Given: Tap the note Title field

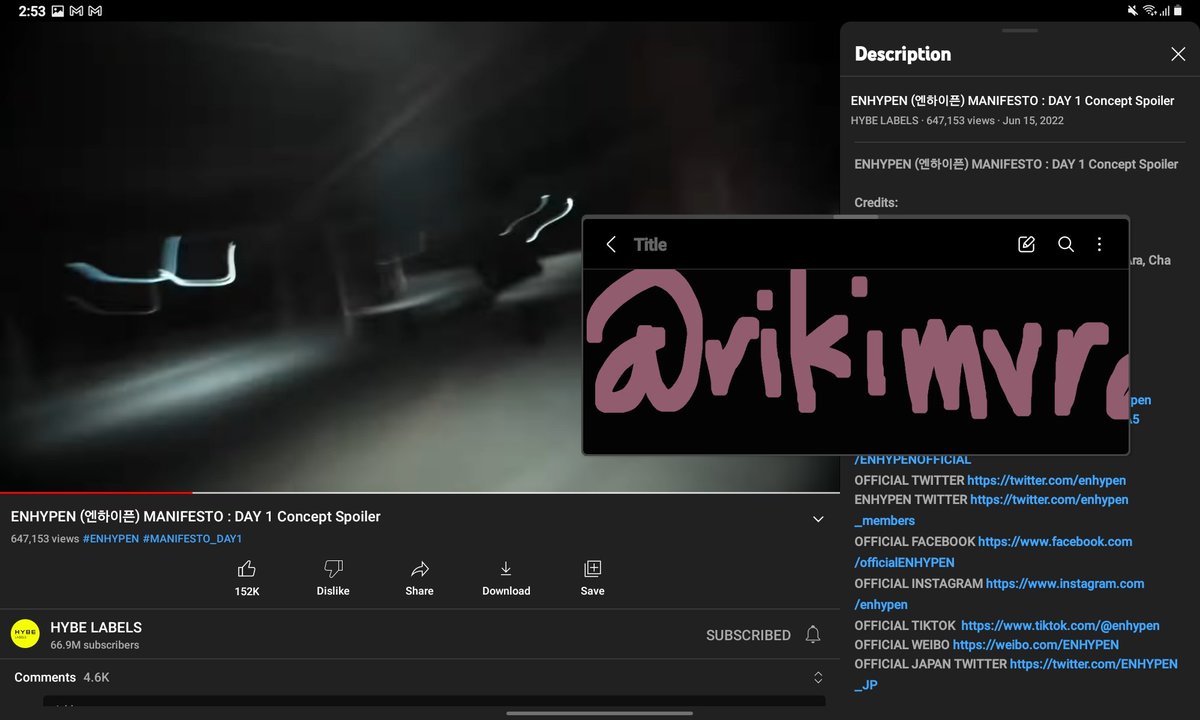Looking at the screenshot, I should [x=650, y=244].
